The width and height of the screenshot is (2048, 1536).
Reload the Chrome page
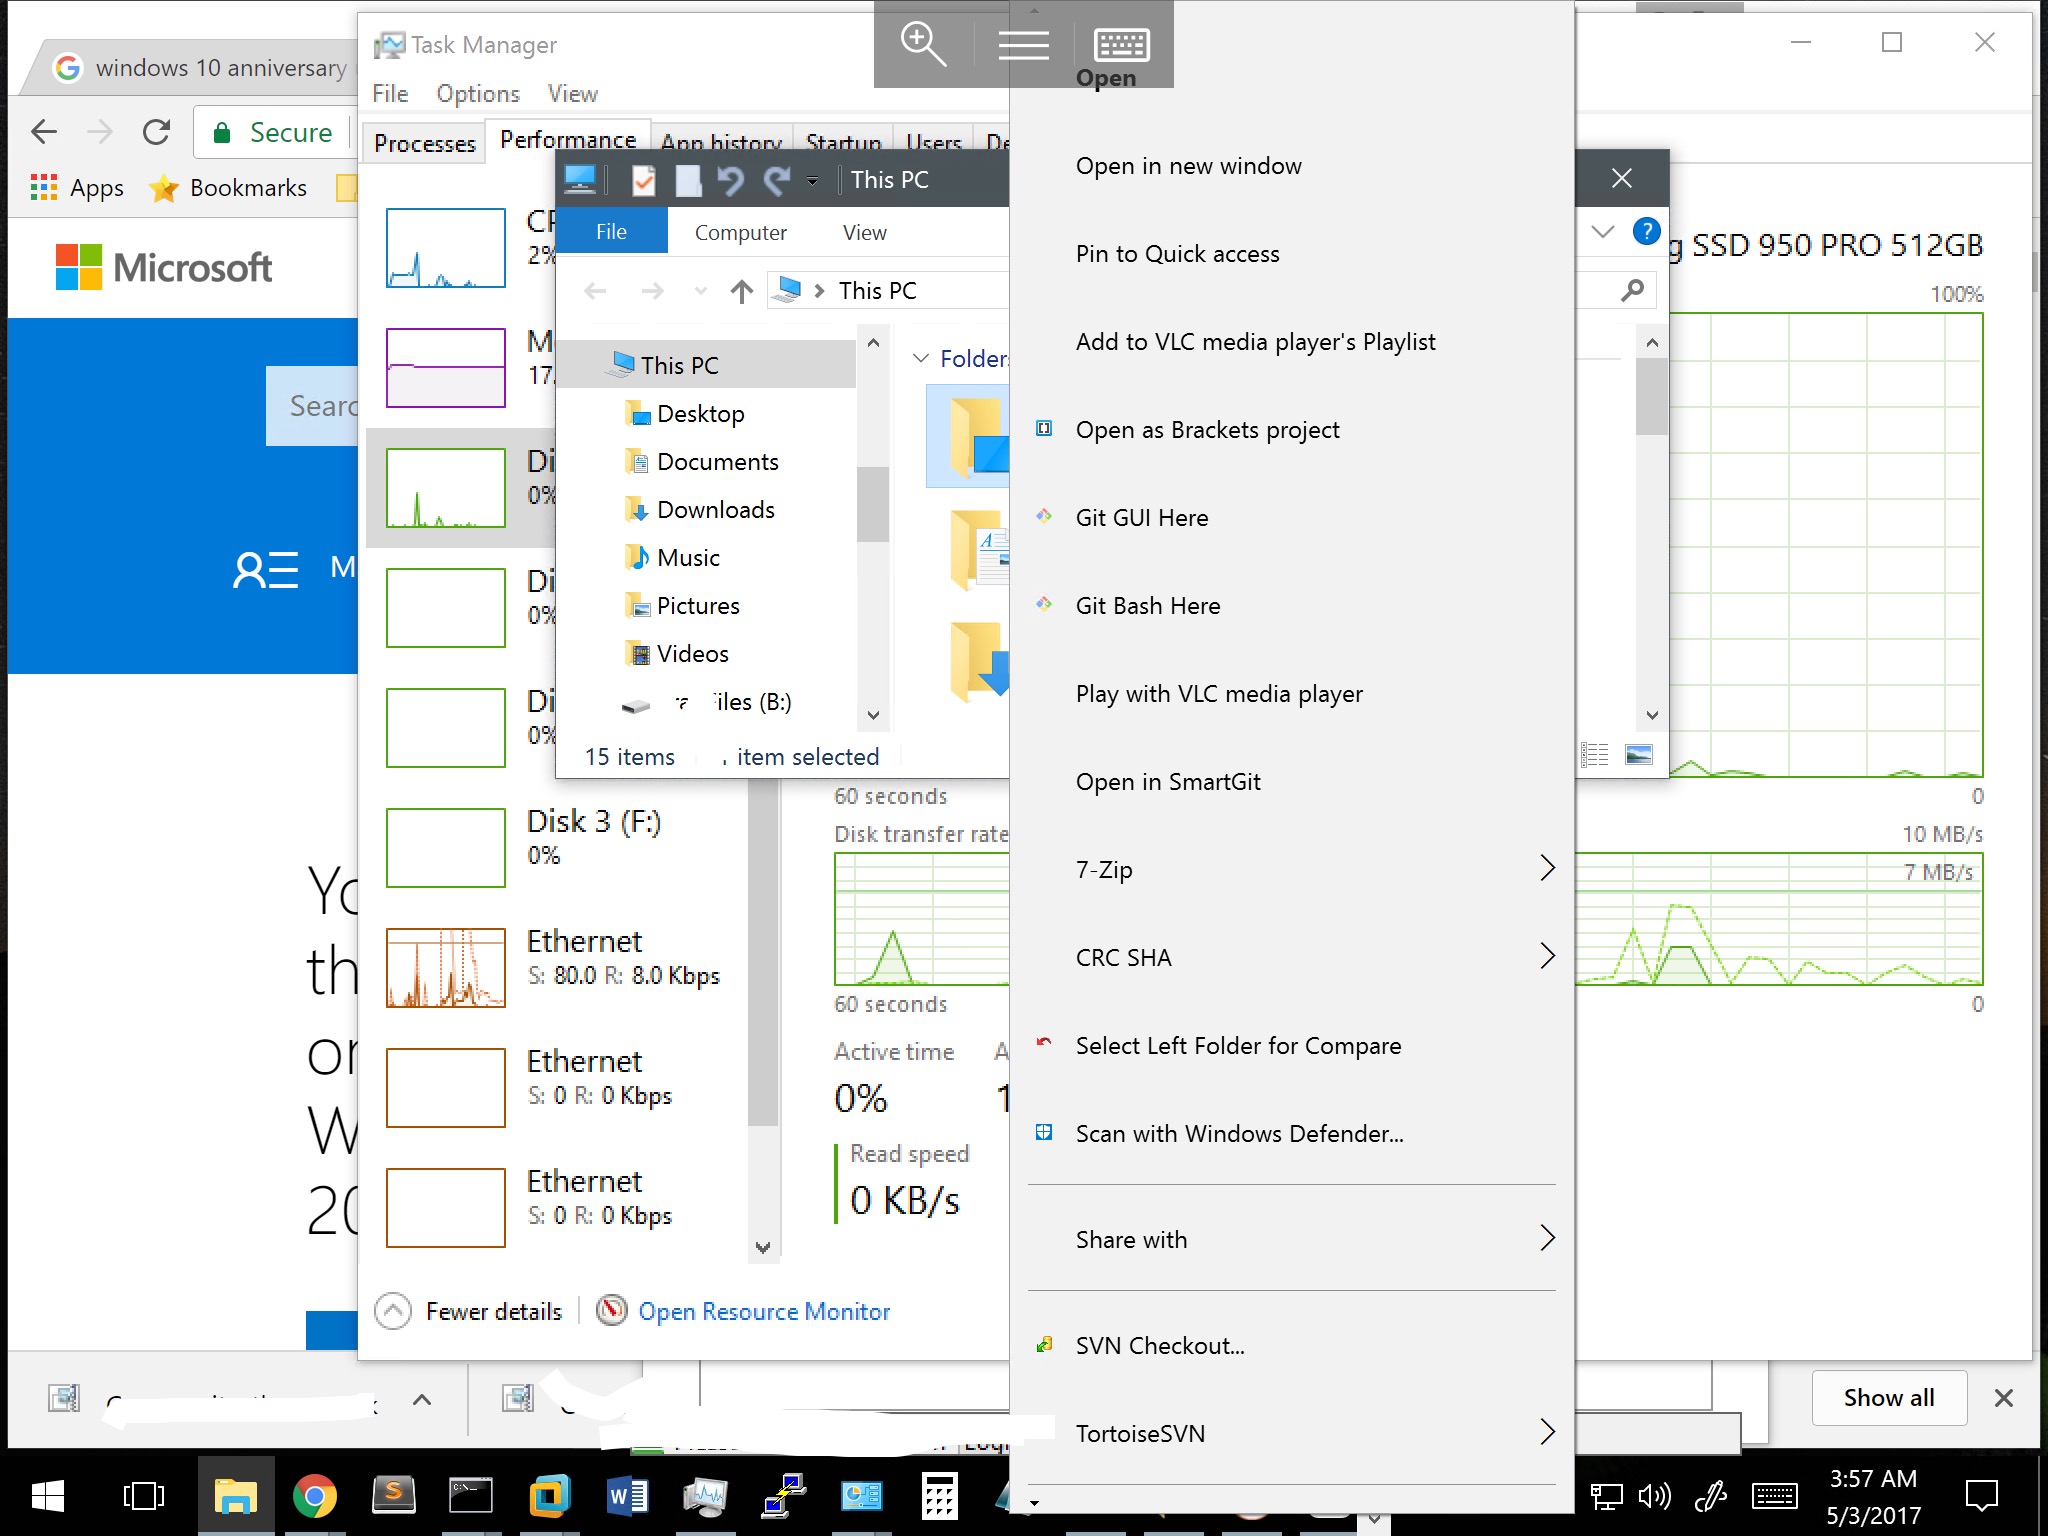coord(156,132)
